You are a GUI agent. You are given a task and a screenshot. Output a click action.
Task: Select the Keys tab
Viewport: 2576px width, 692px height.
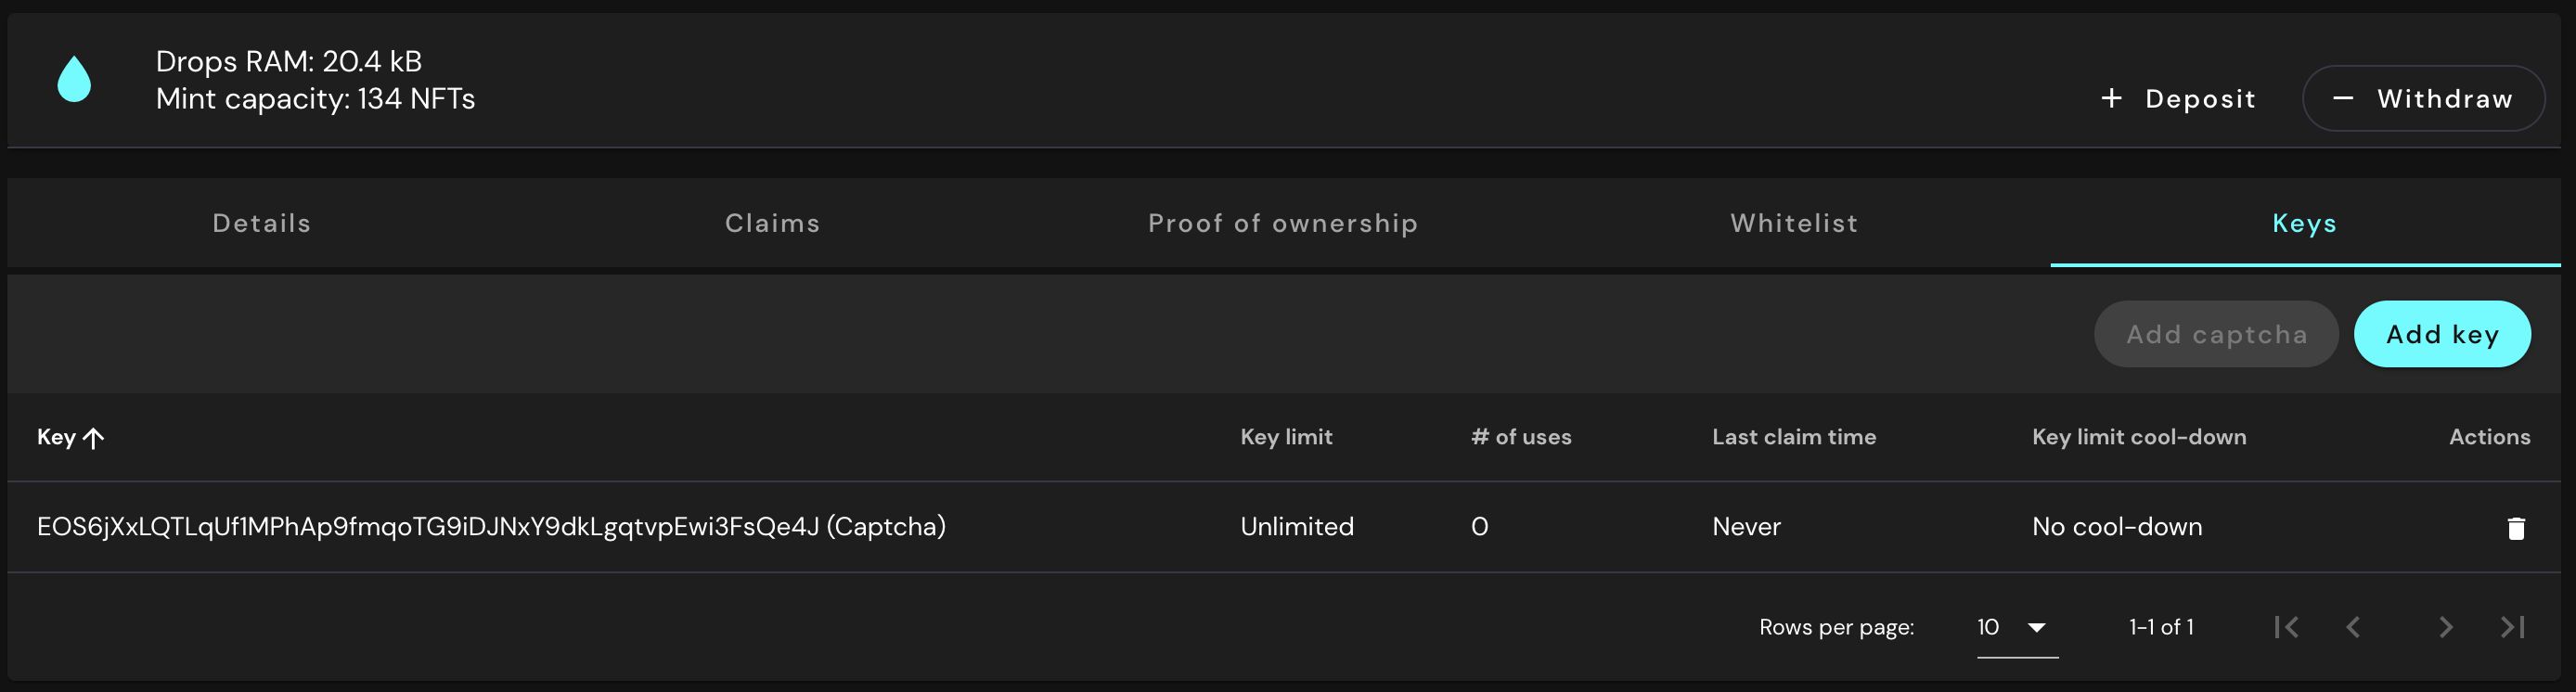(2304, 223)
